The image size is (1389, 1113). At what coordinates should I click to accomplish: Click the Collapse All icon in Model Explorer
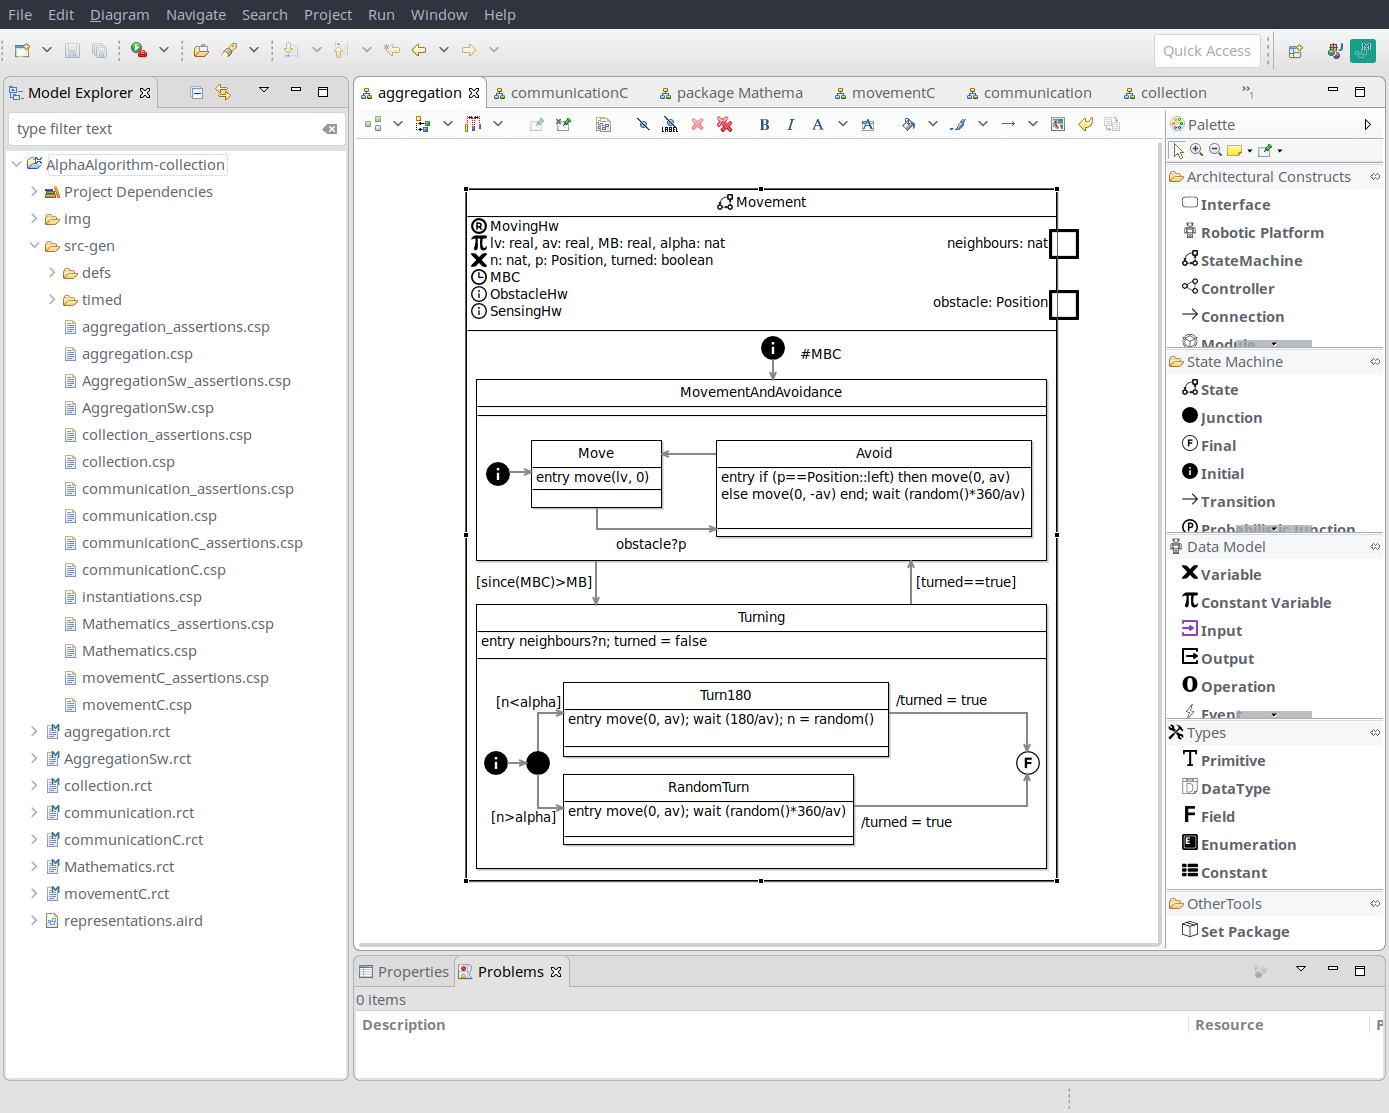coord(197,93)
